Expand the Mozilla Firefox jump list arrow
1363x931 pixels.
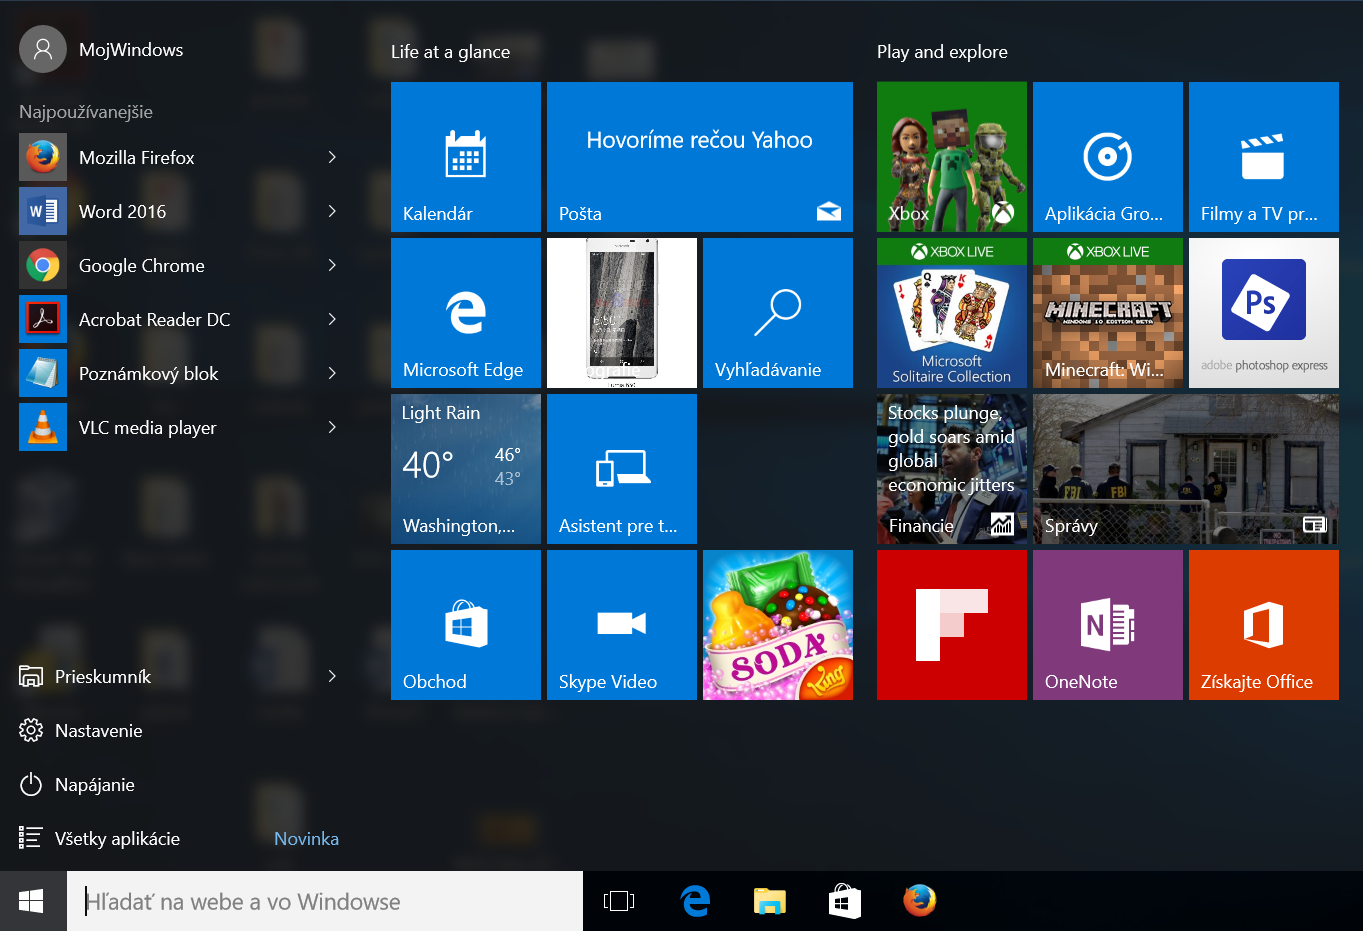pos(332,157)
